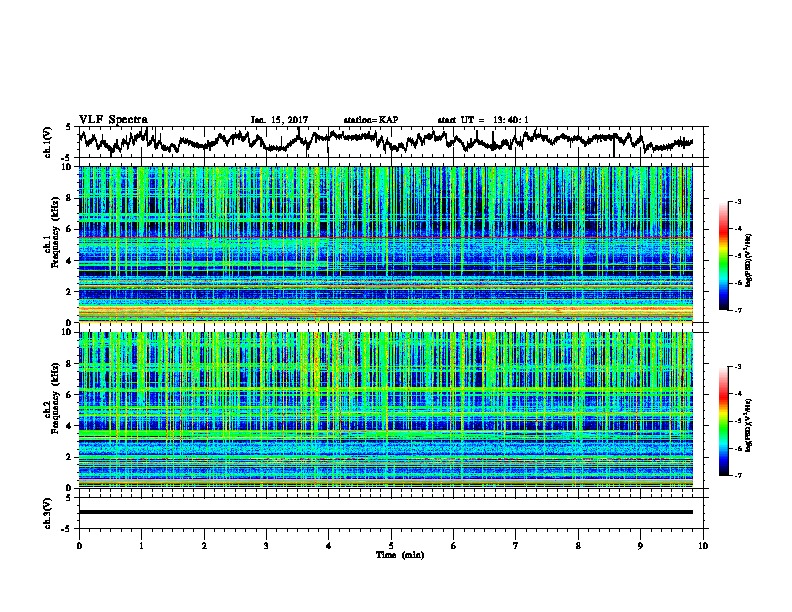The image size is (792, 612).
Task: Click inside the ch.1 spectrogram panel
Action: (x=385, y=244)
